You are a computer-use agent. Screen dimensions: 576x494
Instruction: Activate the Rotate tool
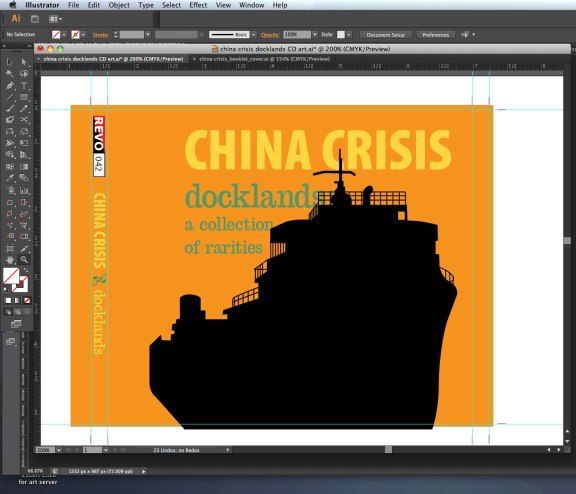click(10, 131)
